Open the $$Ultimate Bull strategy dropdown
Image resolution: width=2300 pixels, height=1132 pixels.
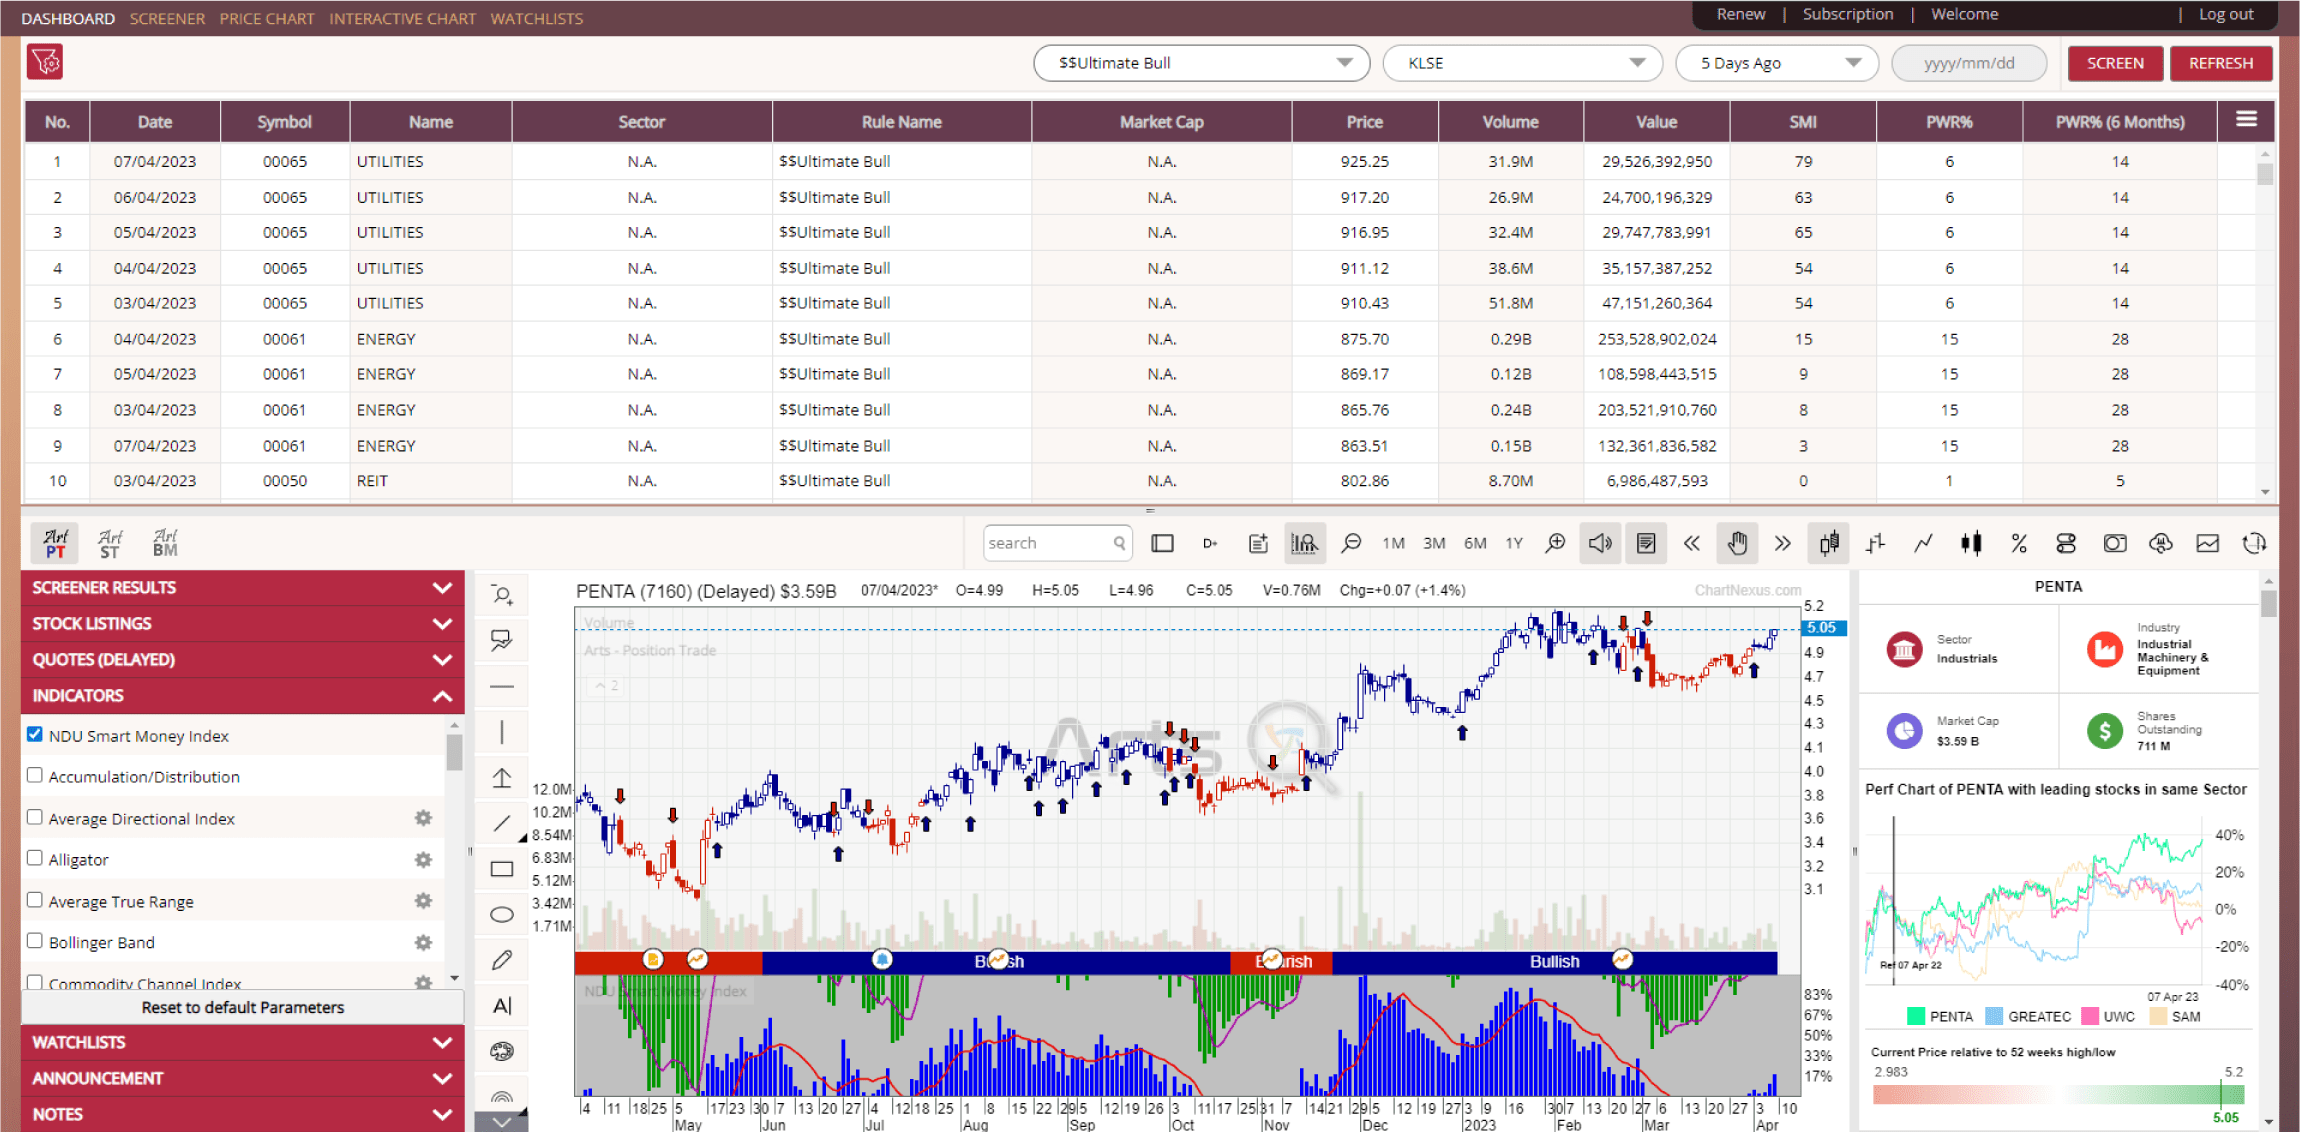1201,63
